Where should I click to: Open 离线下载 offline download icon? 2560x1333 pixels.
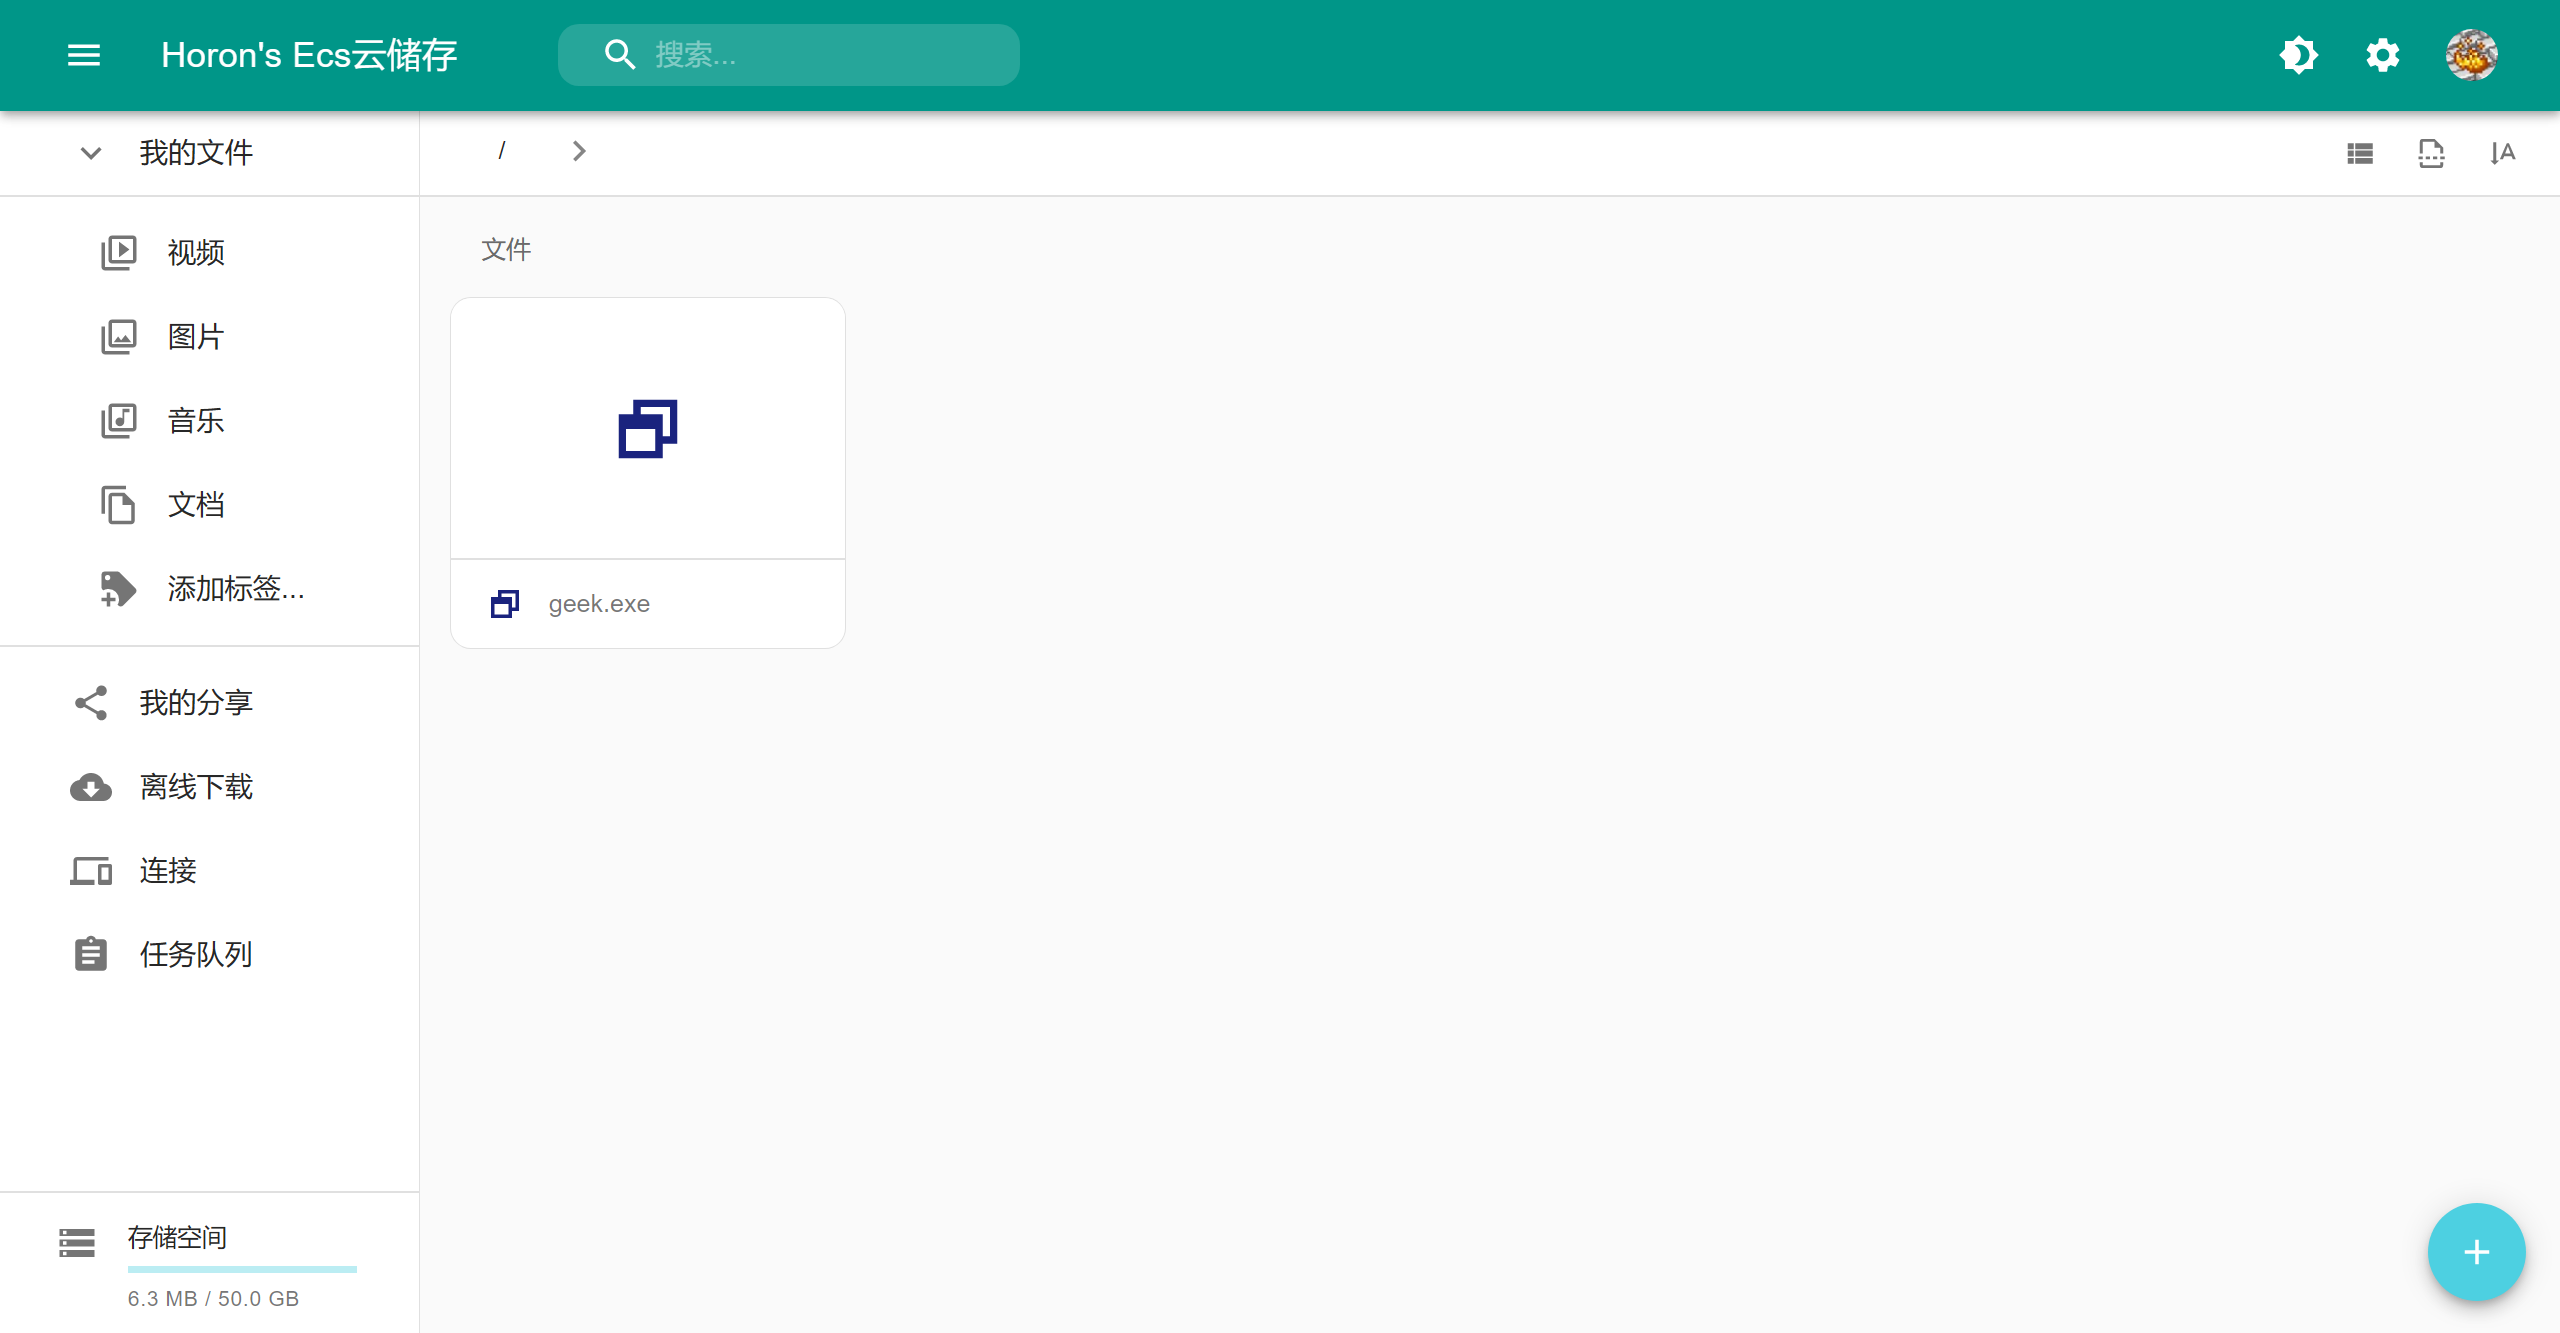click(91, 787)
